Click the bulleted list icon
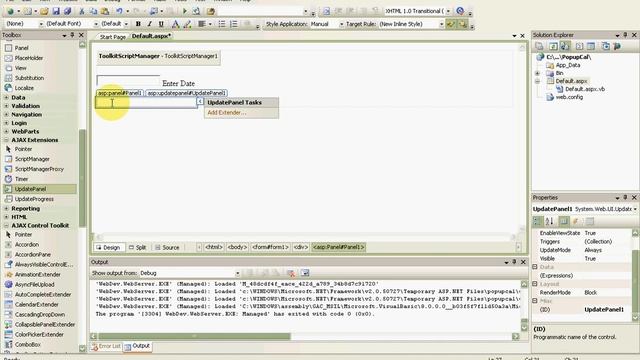640x360 pixels. pyautogui.click(x=222, y=24)
